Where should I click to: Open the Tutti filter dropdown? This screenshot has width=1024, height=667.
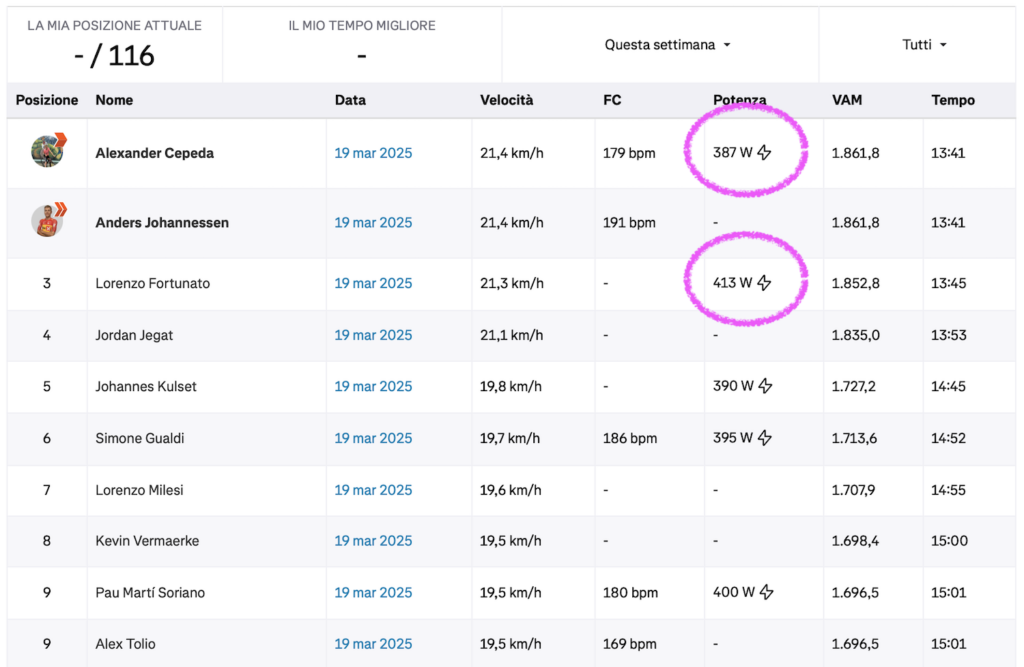(x=924, y=45)
